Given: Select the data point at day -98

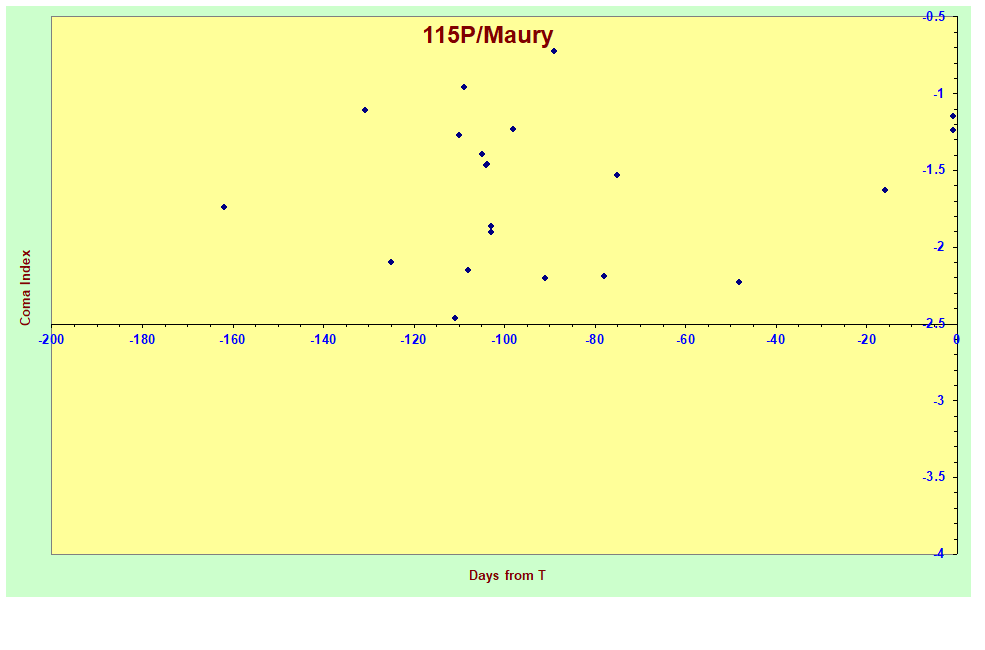Looking at the screenshot, I should coord(513,129).
